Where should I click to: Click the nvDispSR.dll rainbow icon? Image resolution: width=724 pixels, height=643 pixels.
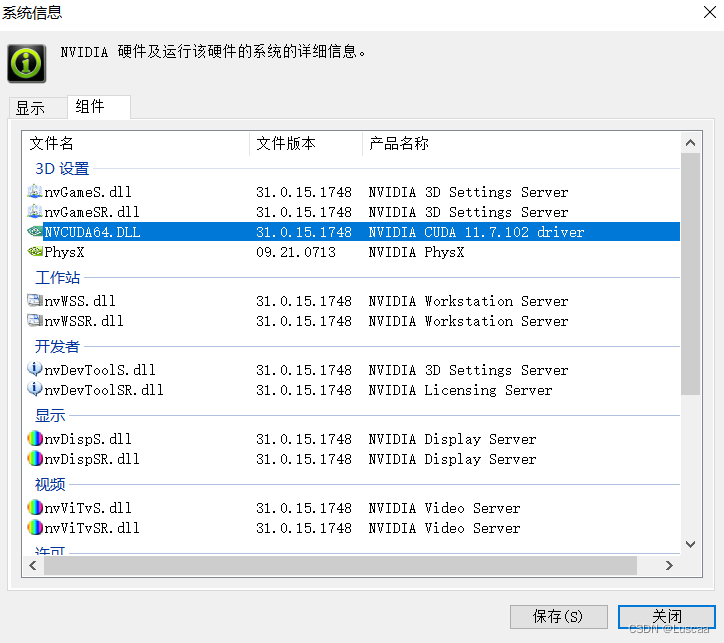[35, 459]
